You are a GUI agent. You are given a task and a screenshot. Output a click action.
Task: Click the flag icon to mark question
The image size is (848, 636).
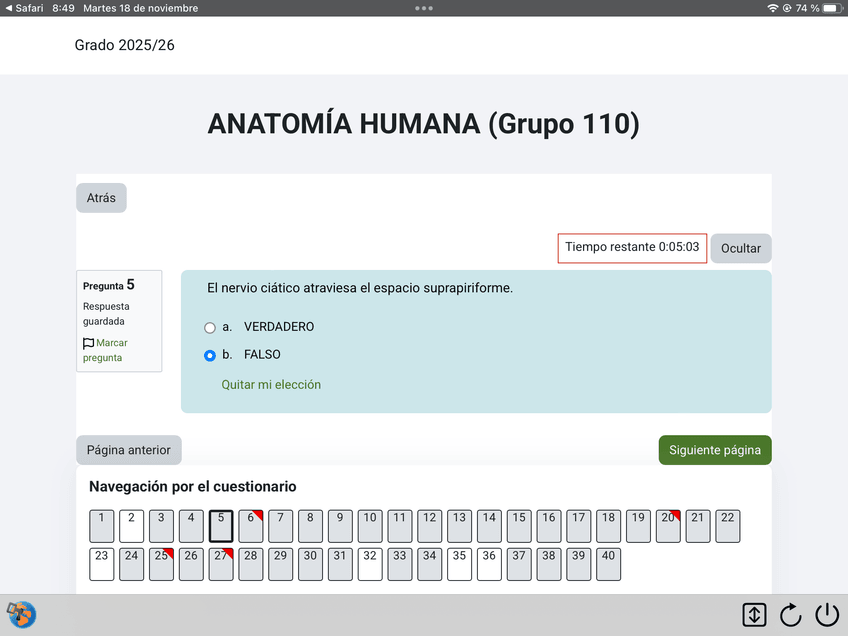tap(89, 343)
